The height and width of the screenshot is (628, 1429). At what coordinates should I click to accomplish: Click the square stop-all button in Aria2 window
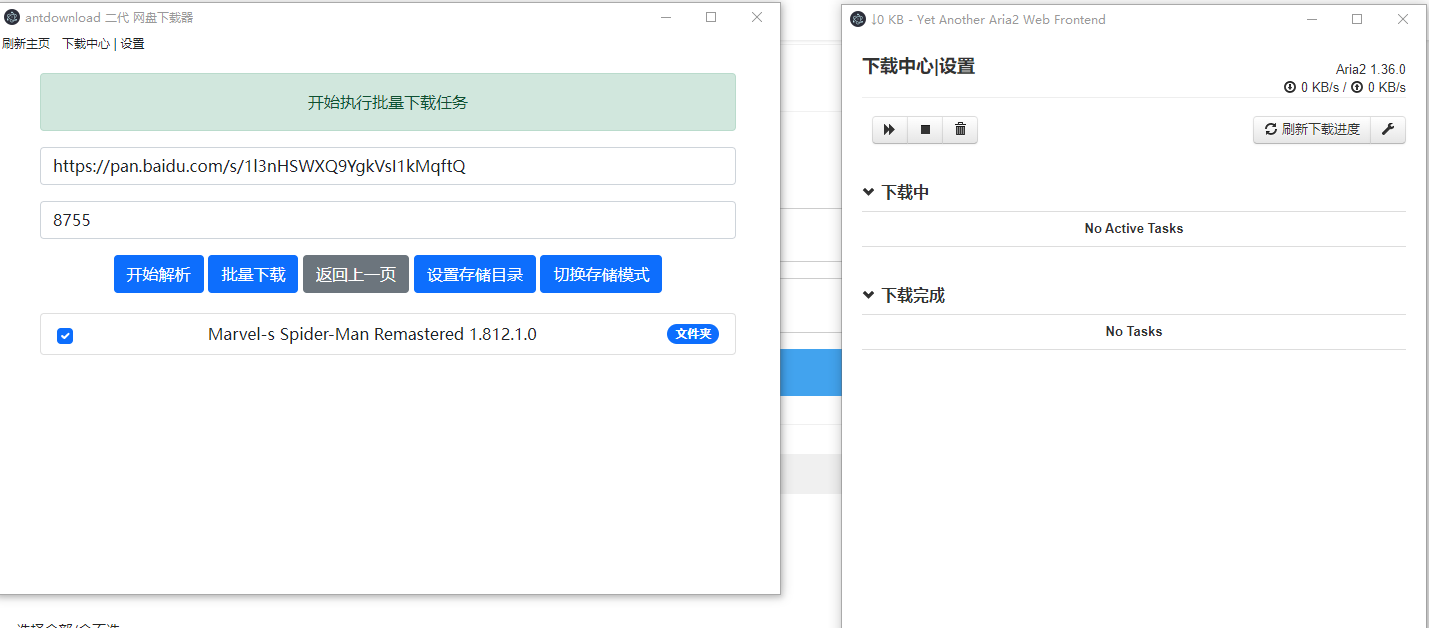pos(925,130)
